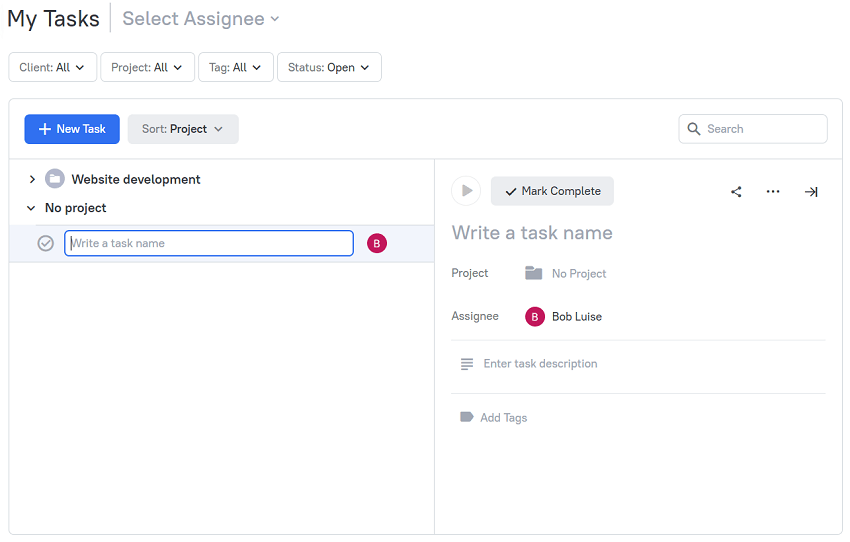Click the share task icon
Viewport: 850px width, 542px height.
(736, 192)
